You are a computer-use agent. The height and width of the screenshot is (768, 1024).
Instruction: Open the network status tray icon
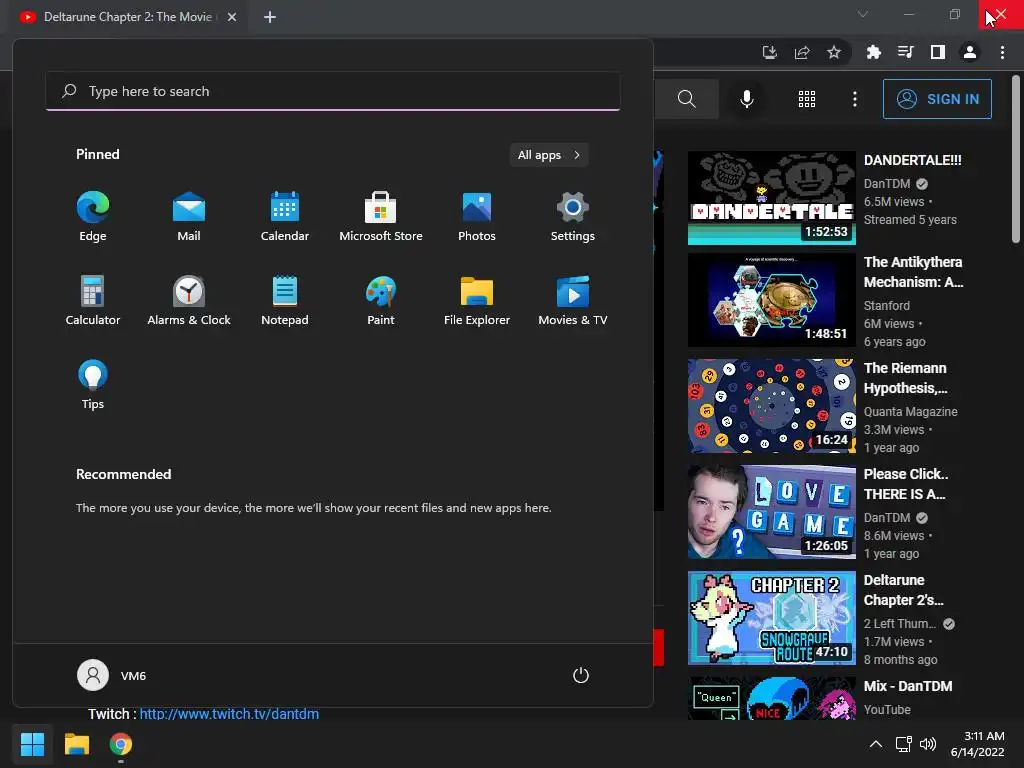[903, 744]
